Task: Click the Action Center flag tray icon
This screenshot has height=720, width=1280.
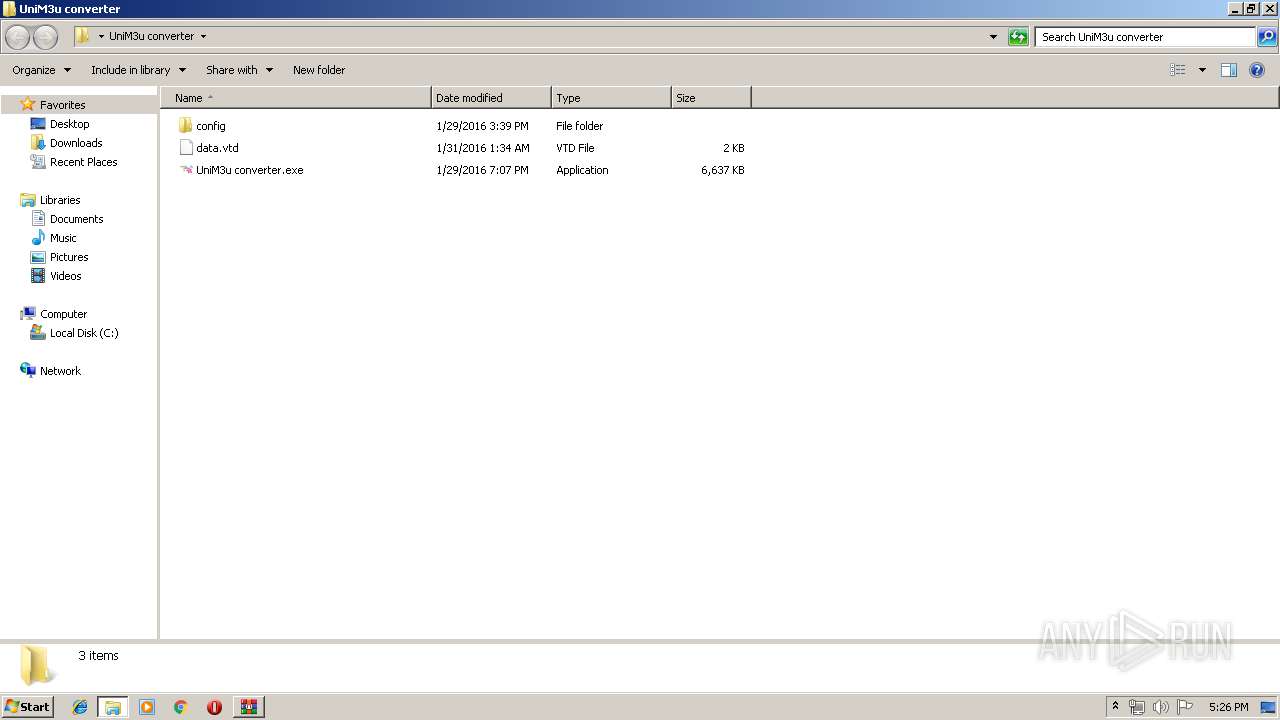Action: pyautogui.click(x=1185, y=707)
